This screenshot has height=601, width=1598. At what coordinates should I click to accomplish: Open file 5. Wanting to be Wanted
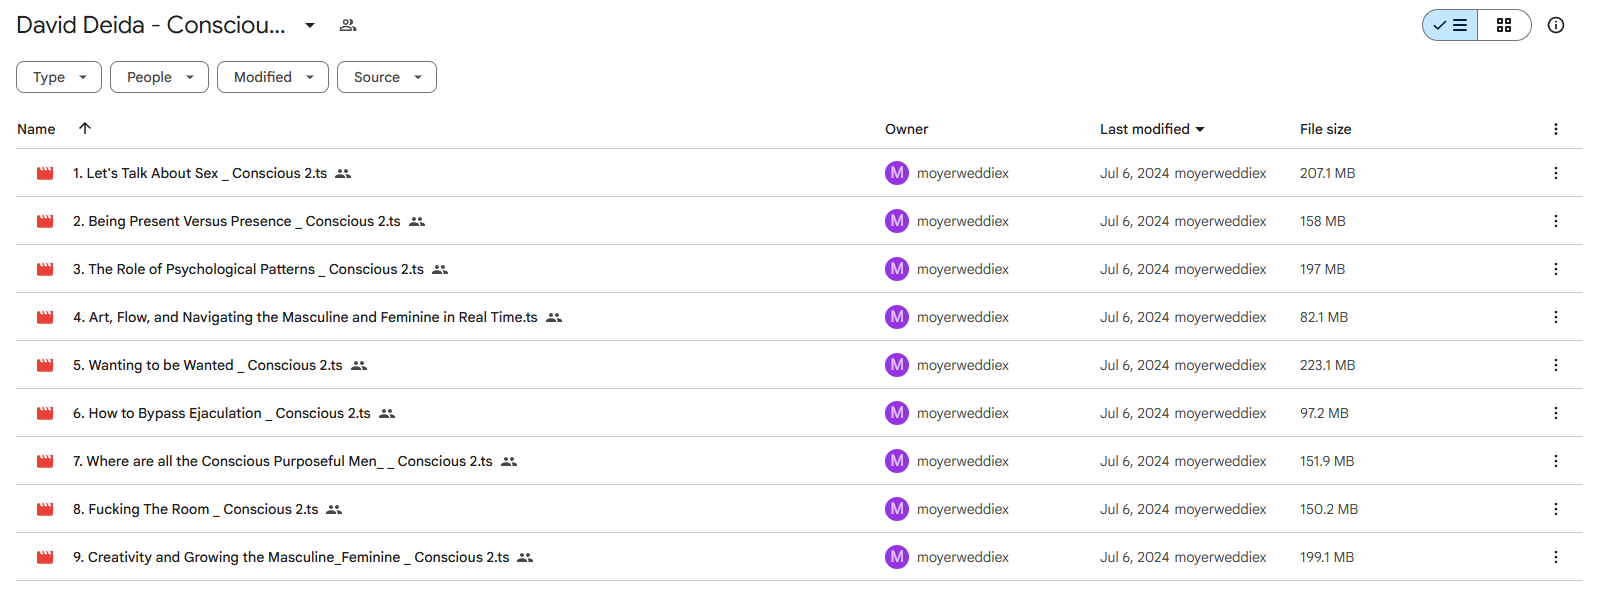pos(208,365)
